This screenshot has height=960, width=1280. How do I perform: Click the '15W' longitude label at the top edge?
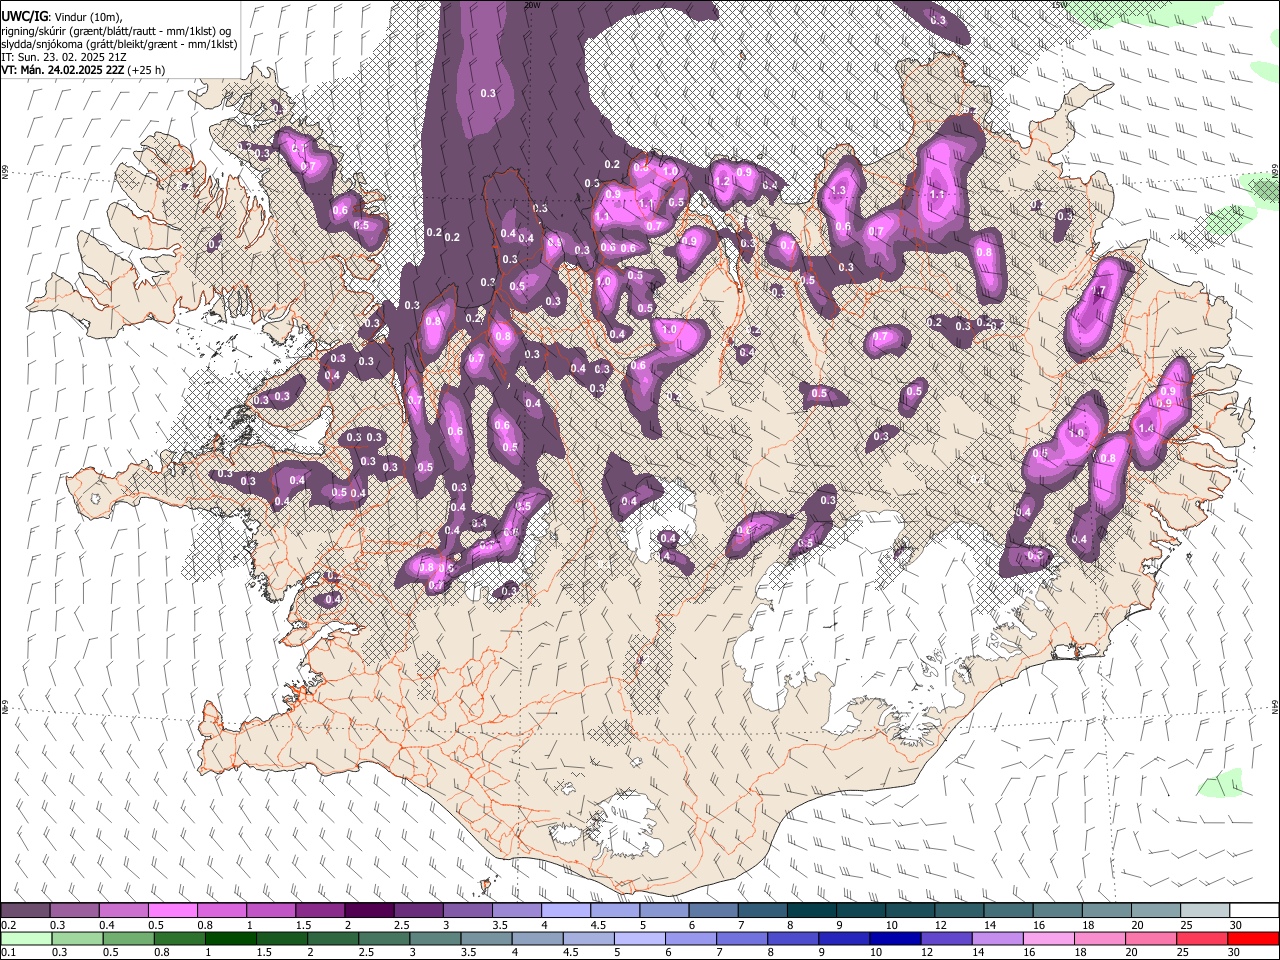point(1059,5)
